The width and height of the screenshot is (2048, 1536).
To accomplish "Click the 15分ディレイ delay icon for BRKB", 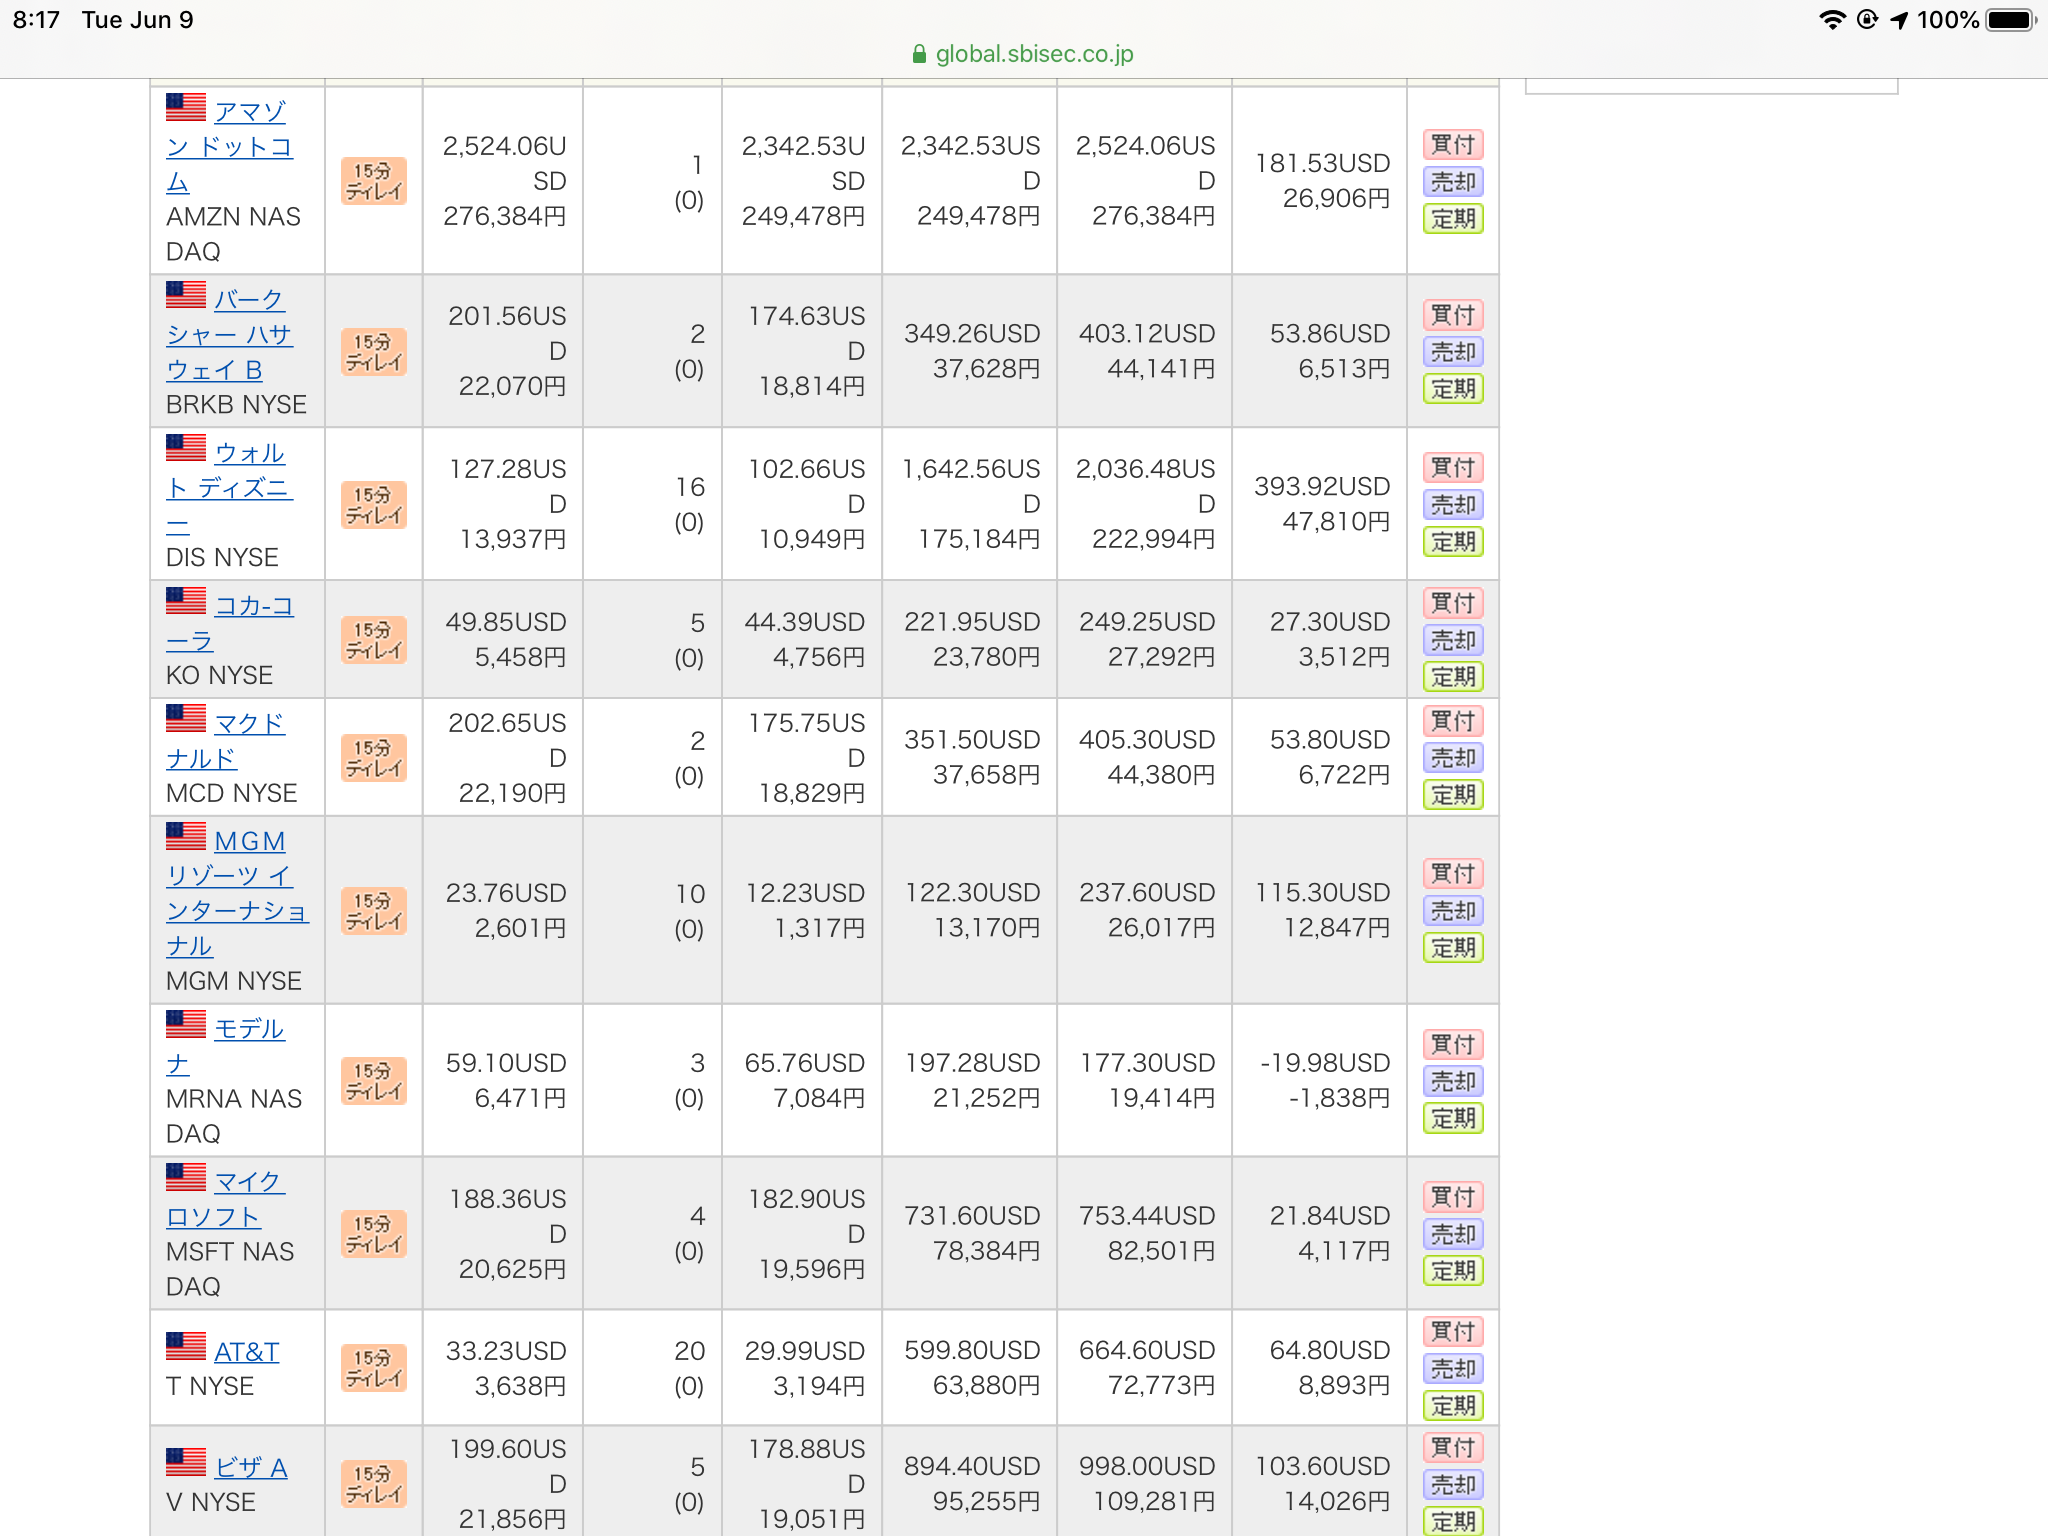I will tap(374, 352).
